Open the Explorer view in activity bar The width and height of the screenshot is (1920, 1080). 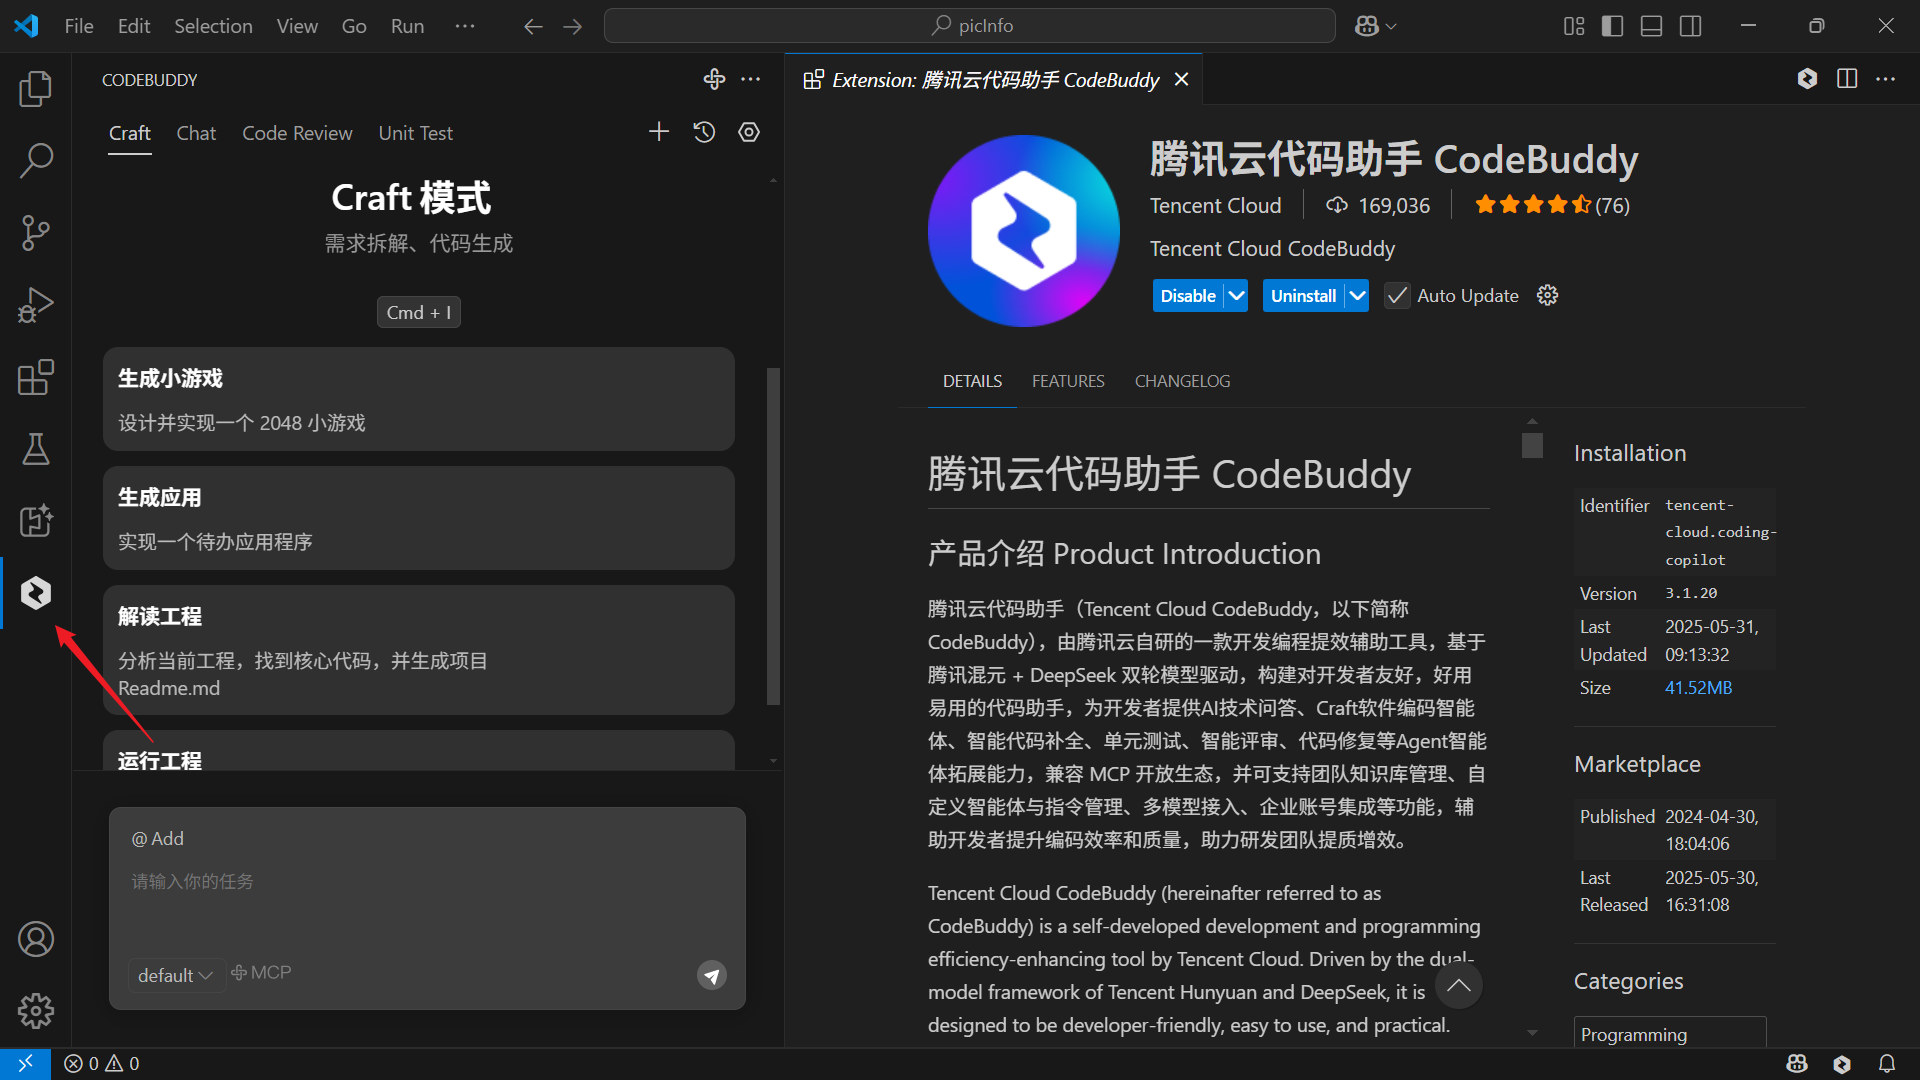(36, 89)
